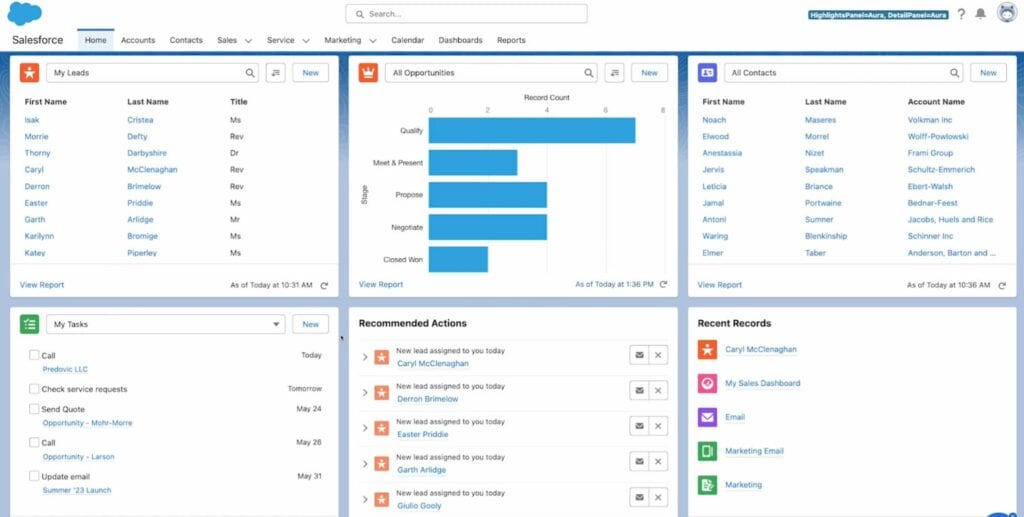This screenshot has width=1024, height=517.
Task: Refresh the My Leads report
Action: (324, 285)
